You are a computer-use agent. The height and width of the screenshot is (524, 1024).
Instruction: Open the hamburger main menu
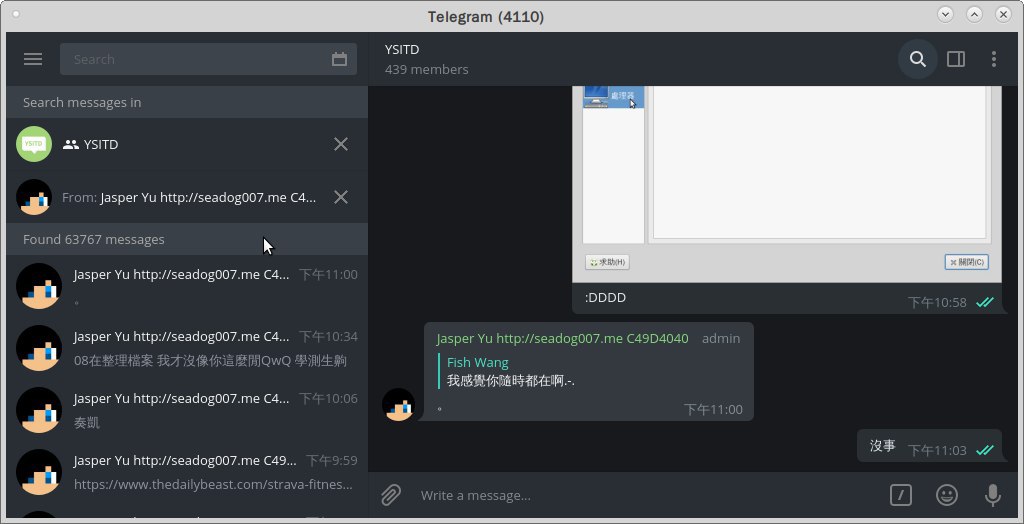33,59
